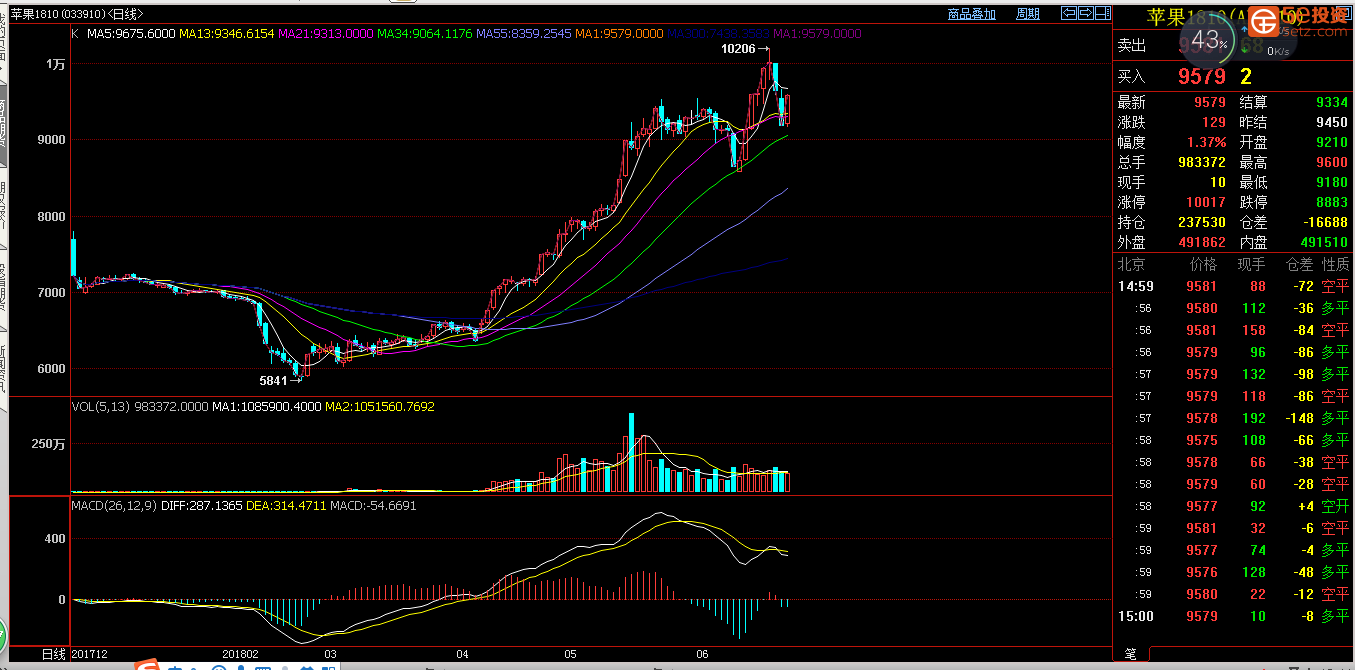Screen dimensions: 1355x670
Task: Click the MACD(26,12,9) indicator label
Action: pyautogui.click(x=114, y=506)
